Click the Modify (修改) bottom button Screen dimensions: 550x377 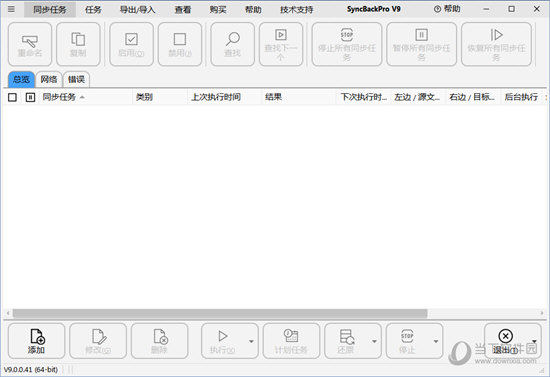98,341
